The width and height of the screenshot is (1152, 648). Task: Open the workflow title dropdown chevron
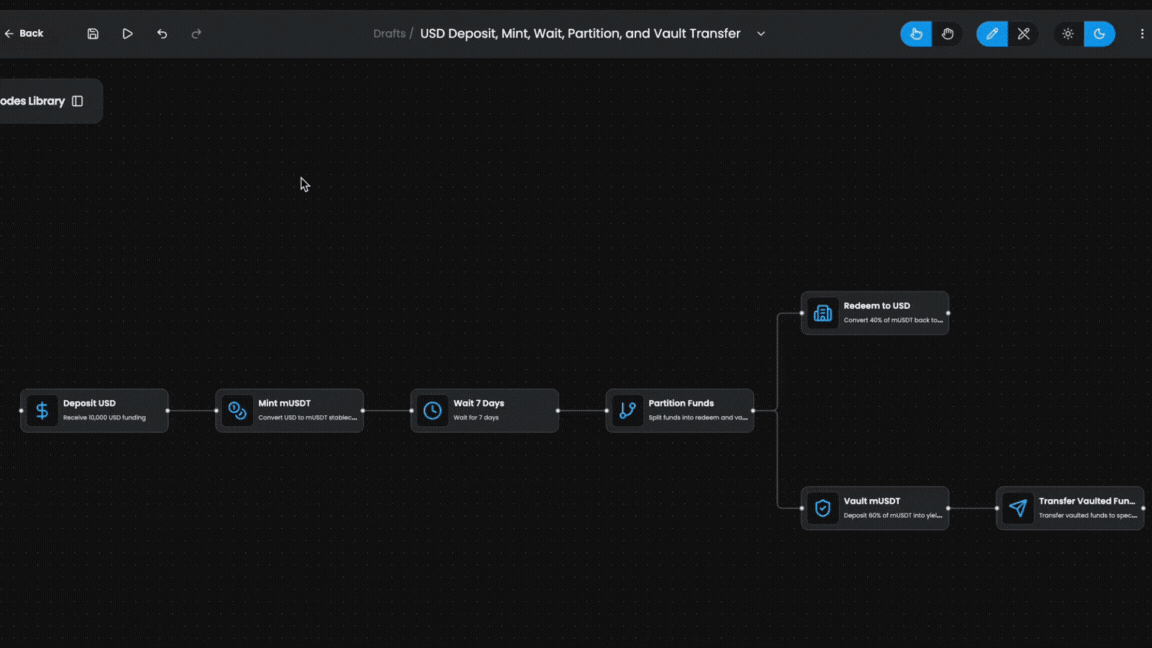coord(761,33)
